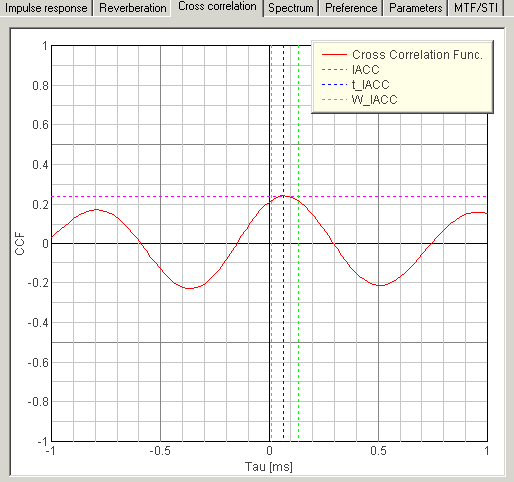The height and width of the screenshot is (482, 514).
Task: Click the magenta dashed IACC horizontal line
Action: [x=167, y=197]
